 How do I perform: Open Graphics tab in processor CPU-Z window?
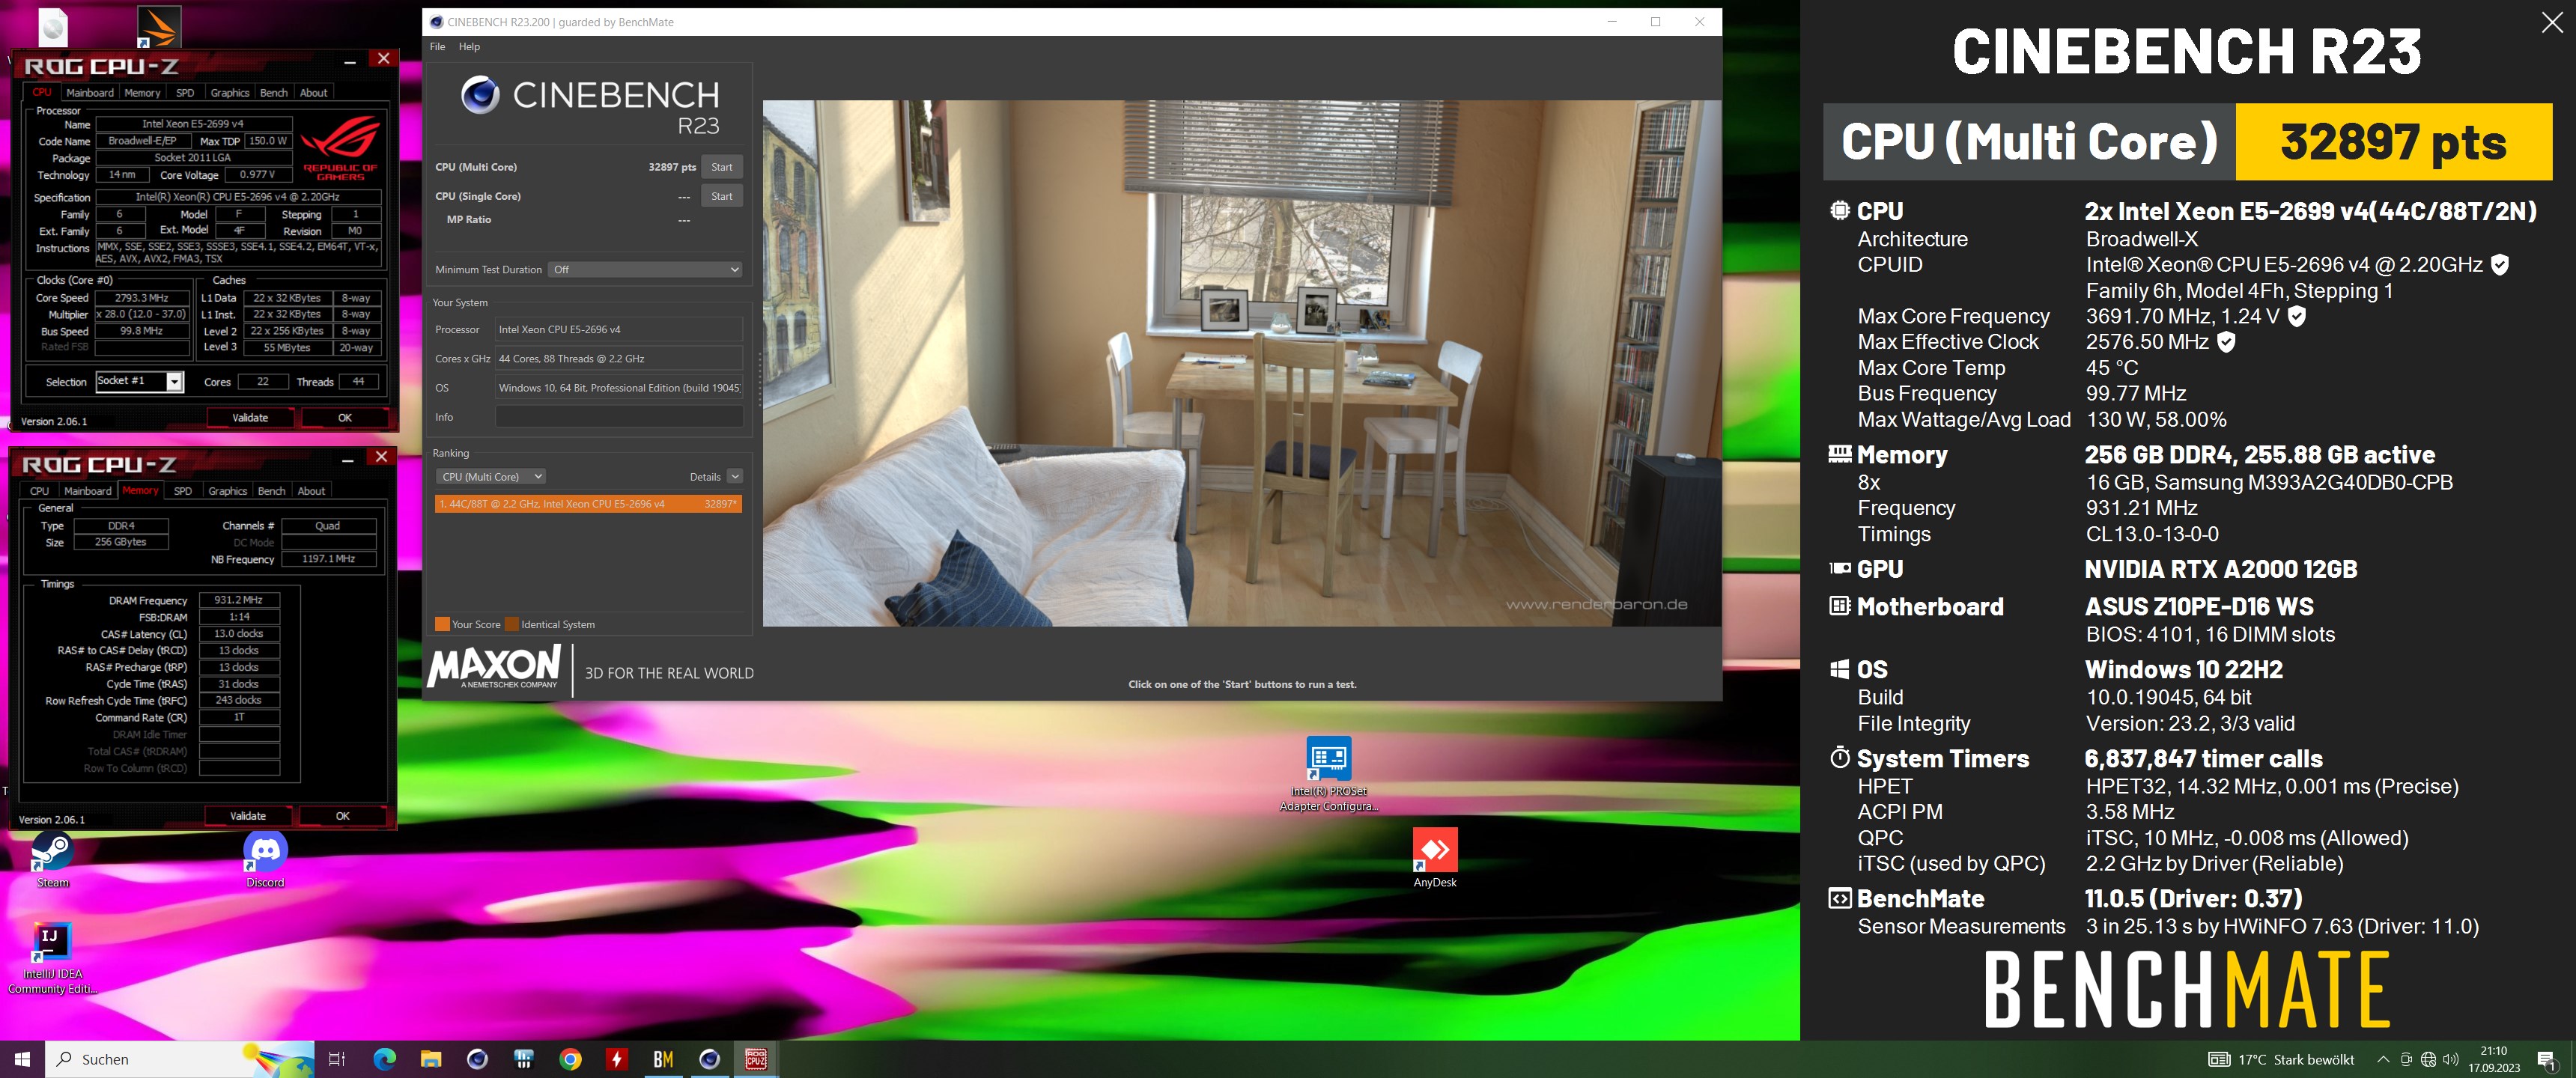click(230, 92)
